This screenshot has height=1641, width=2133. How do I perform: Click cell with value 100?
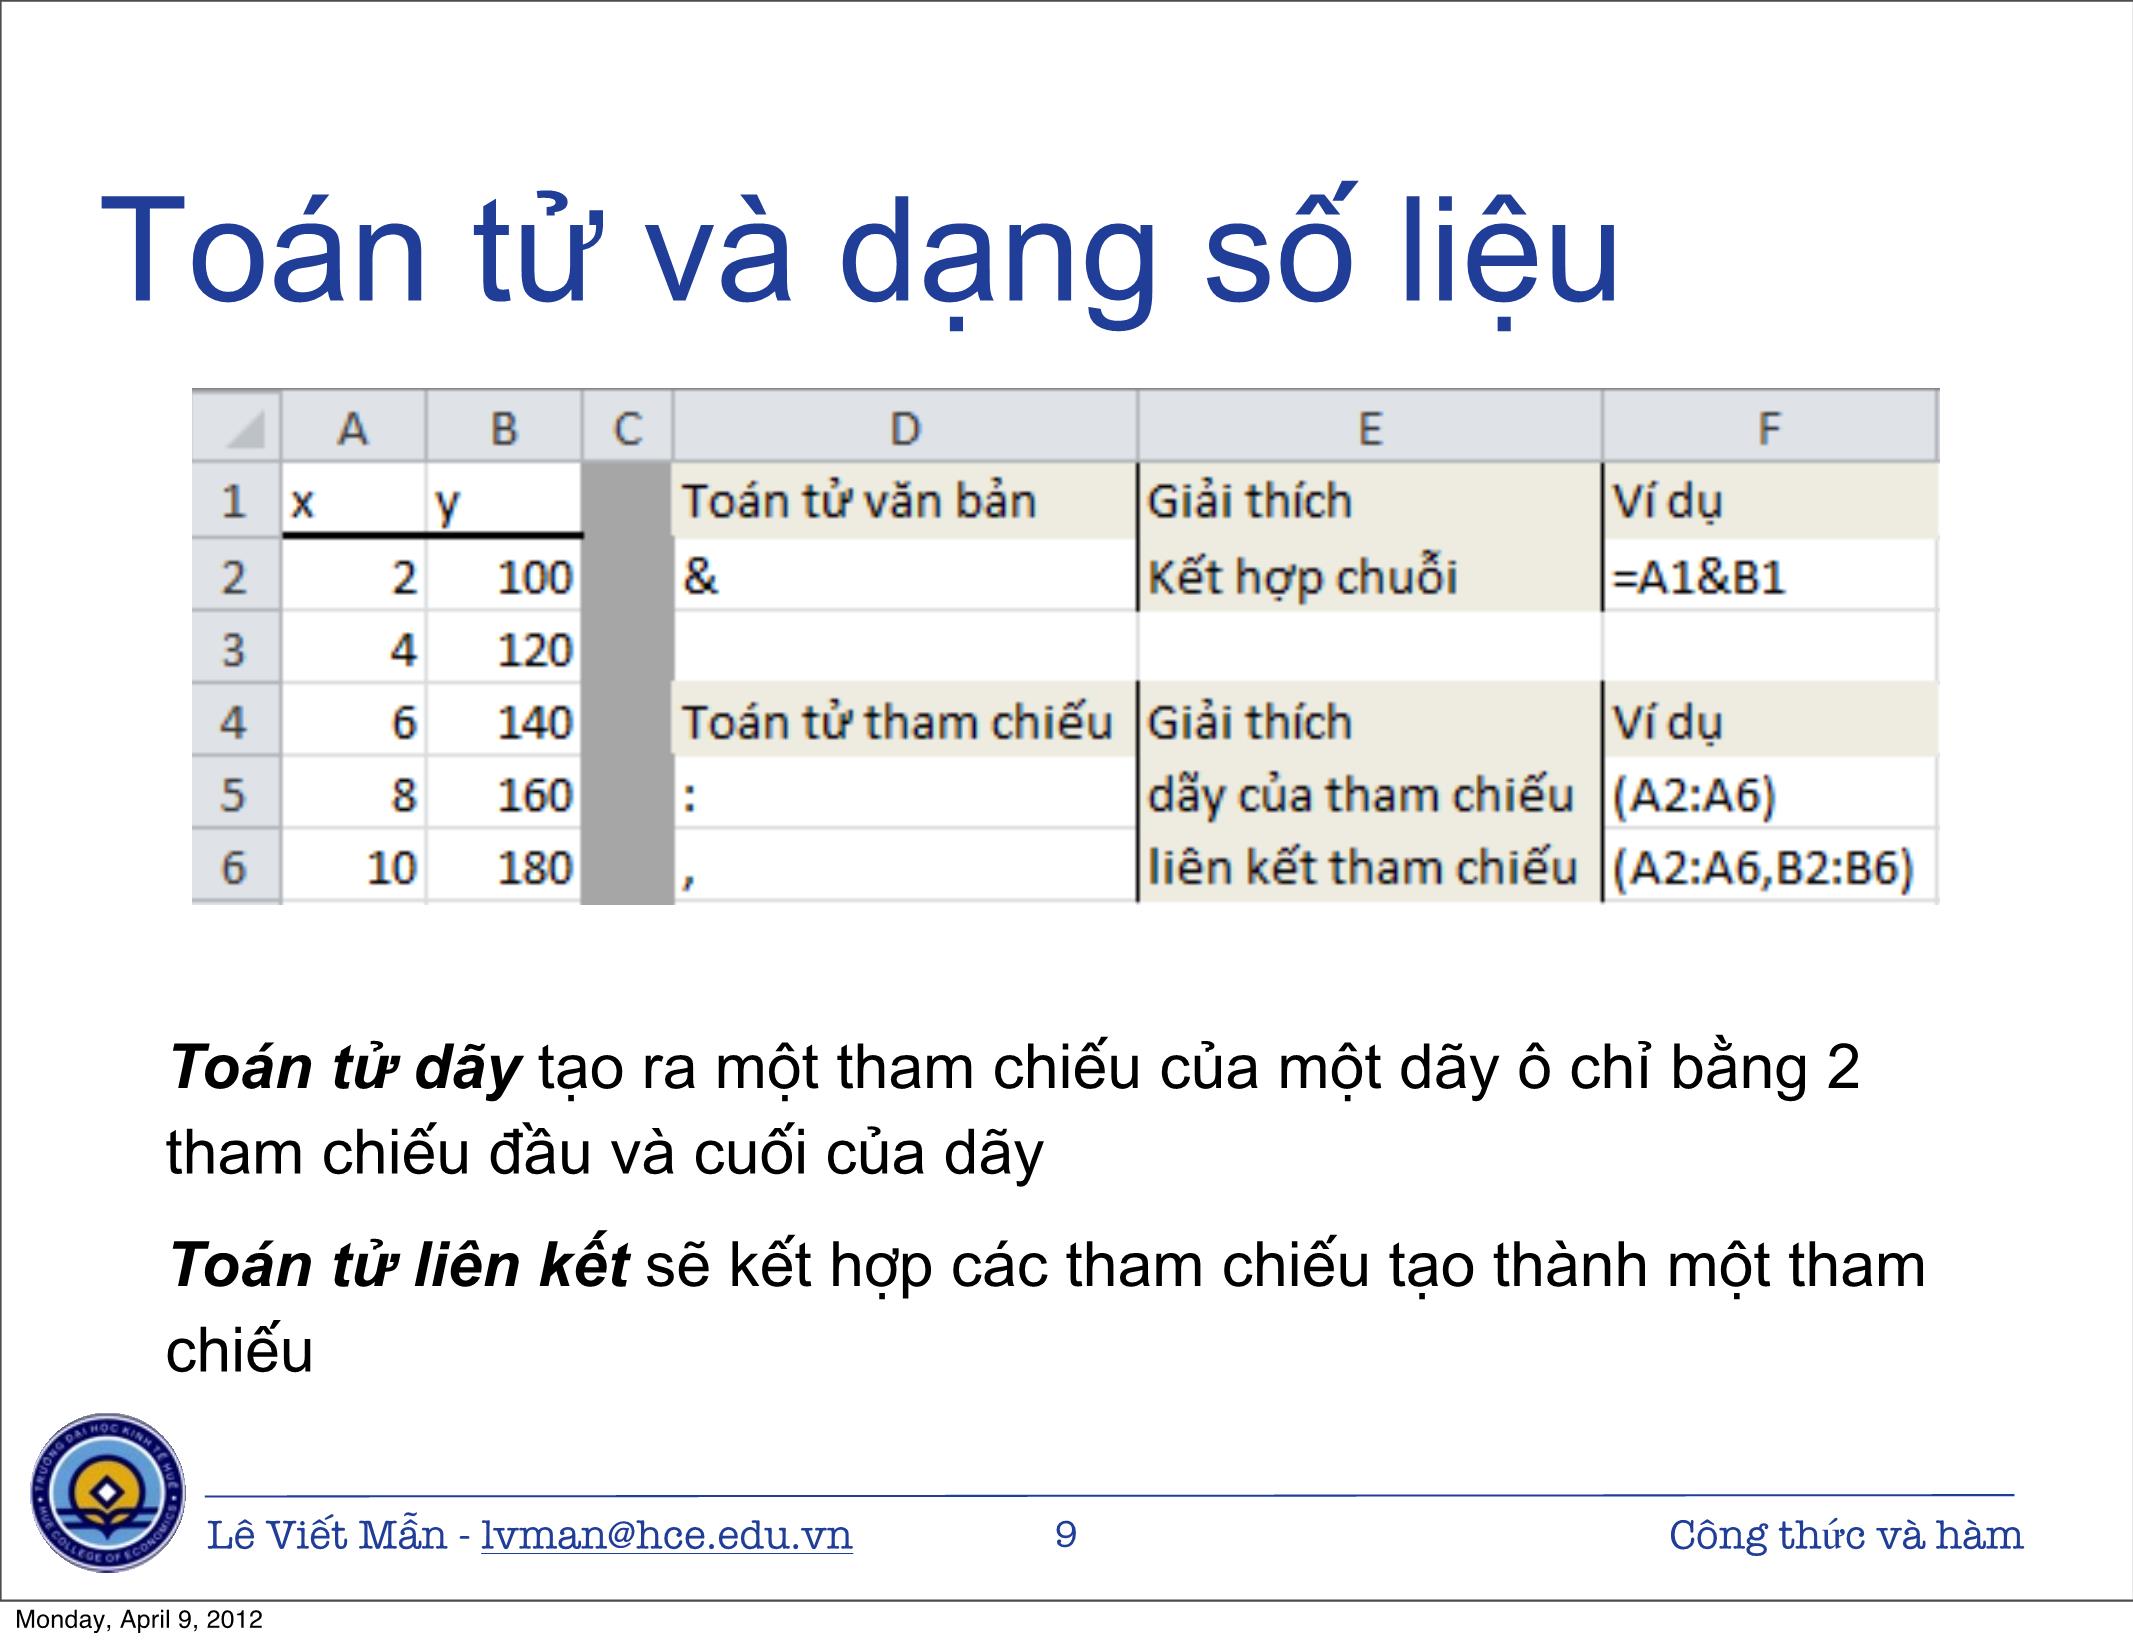click(504, 576)
